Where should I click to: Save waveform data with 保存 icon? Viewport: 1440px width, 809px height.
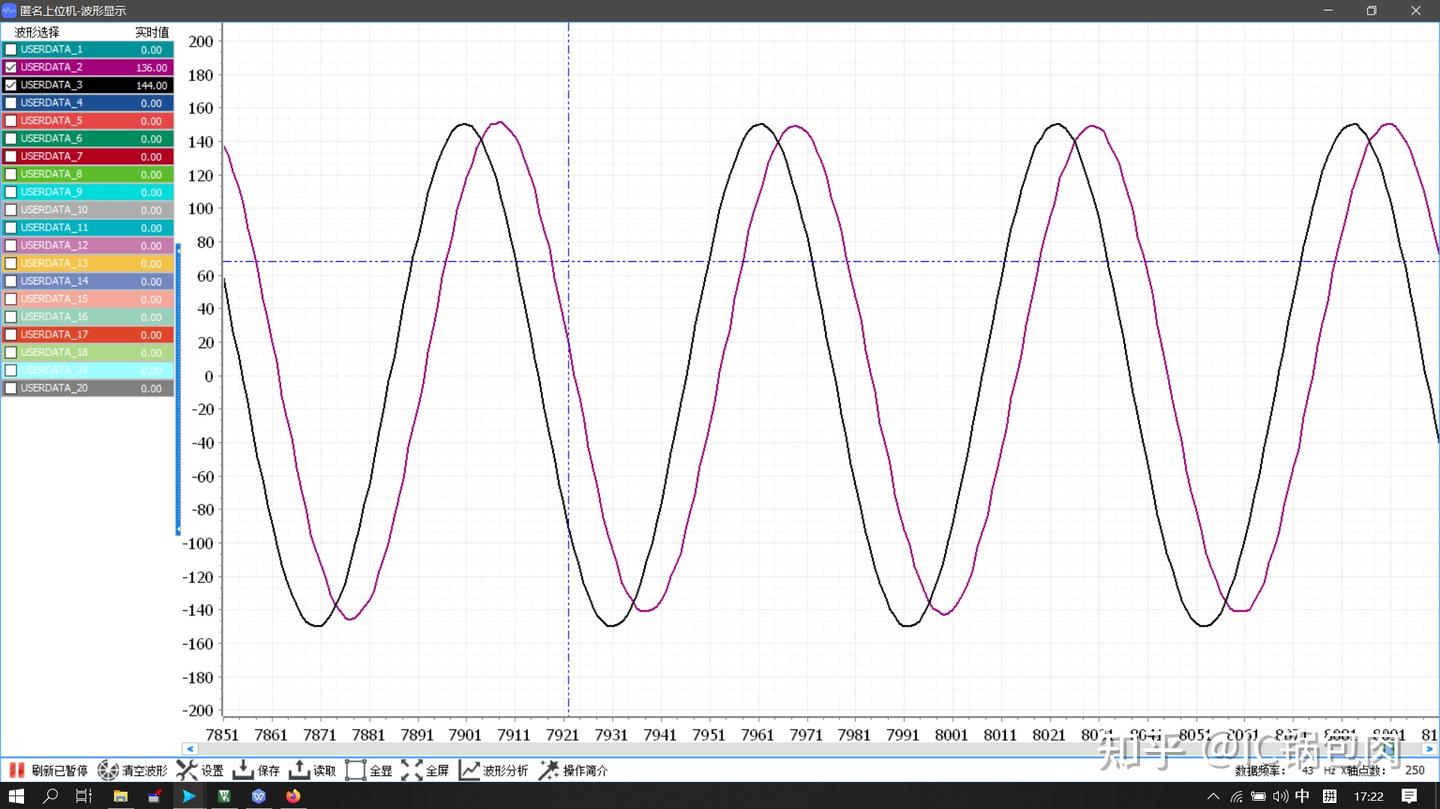pyautogui.click(x=243, y=770)
